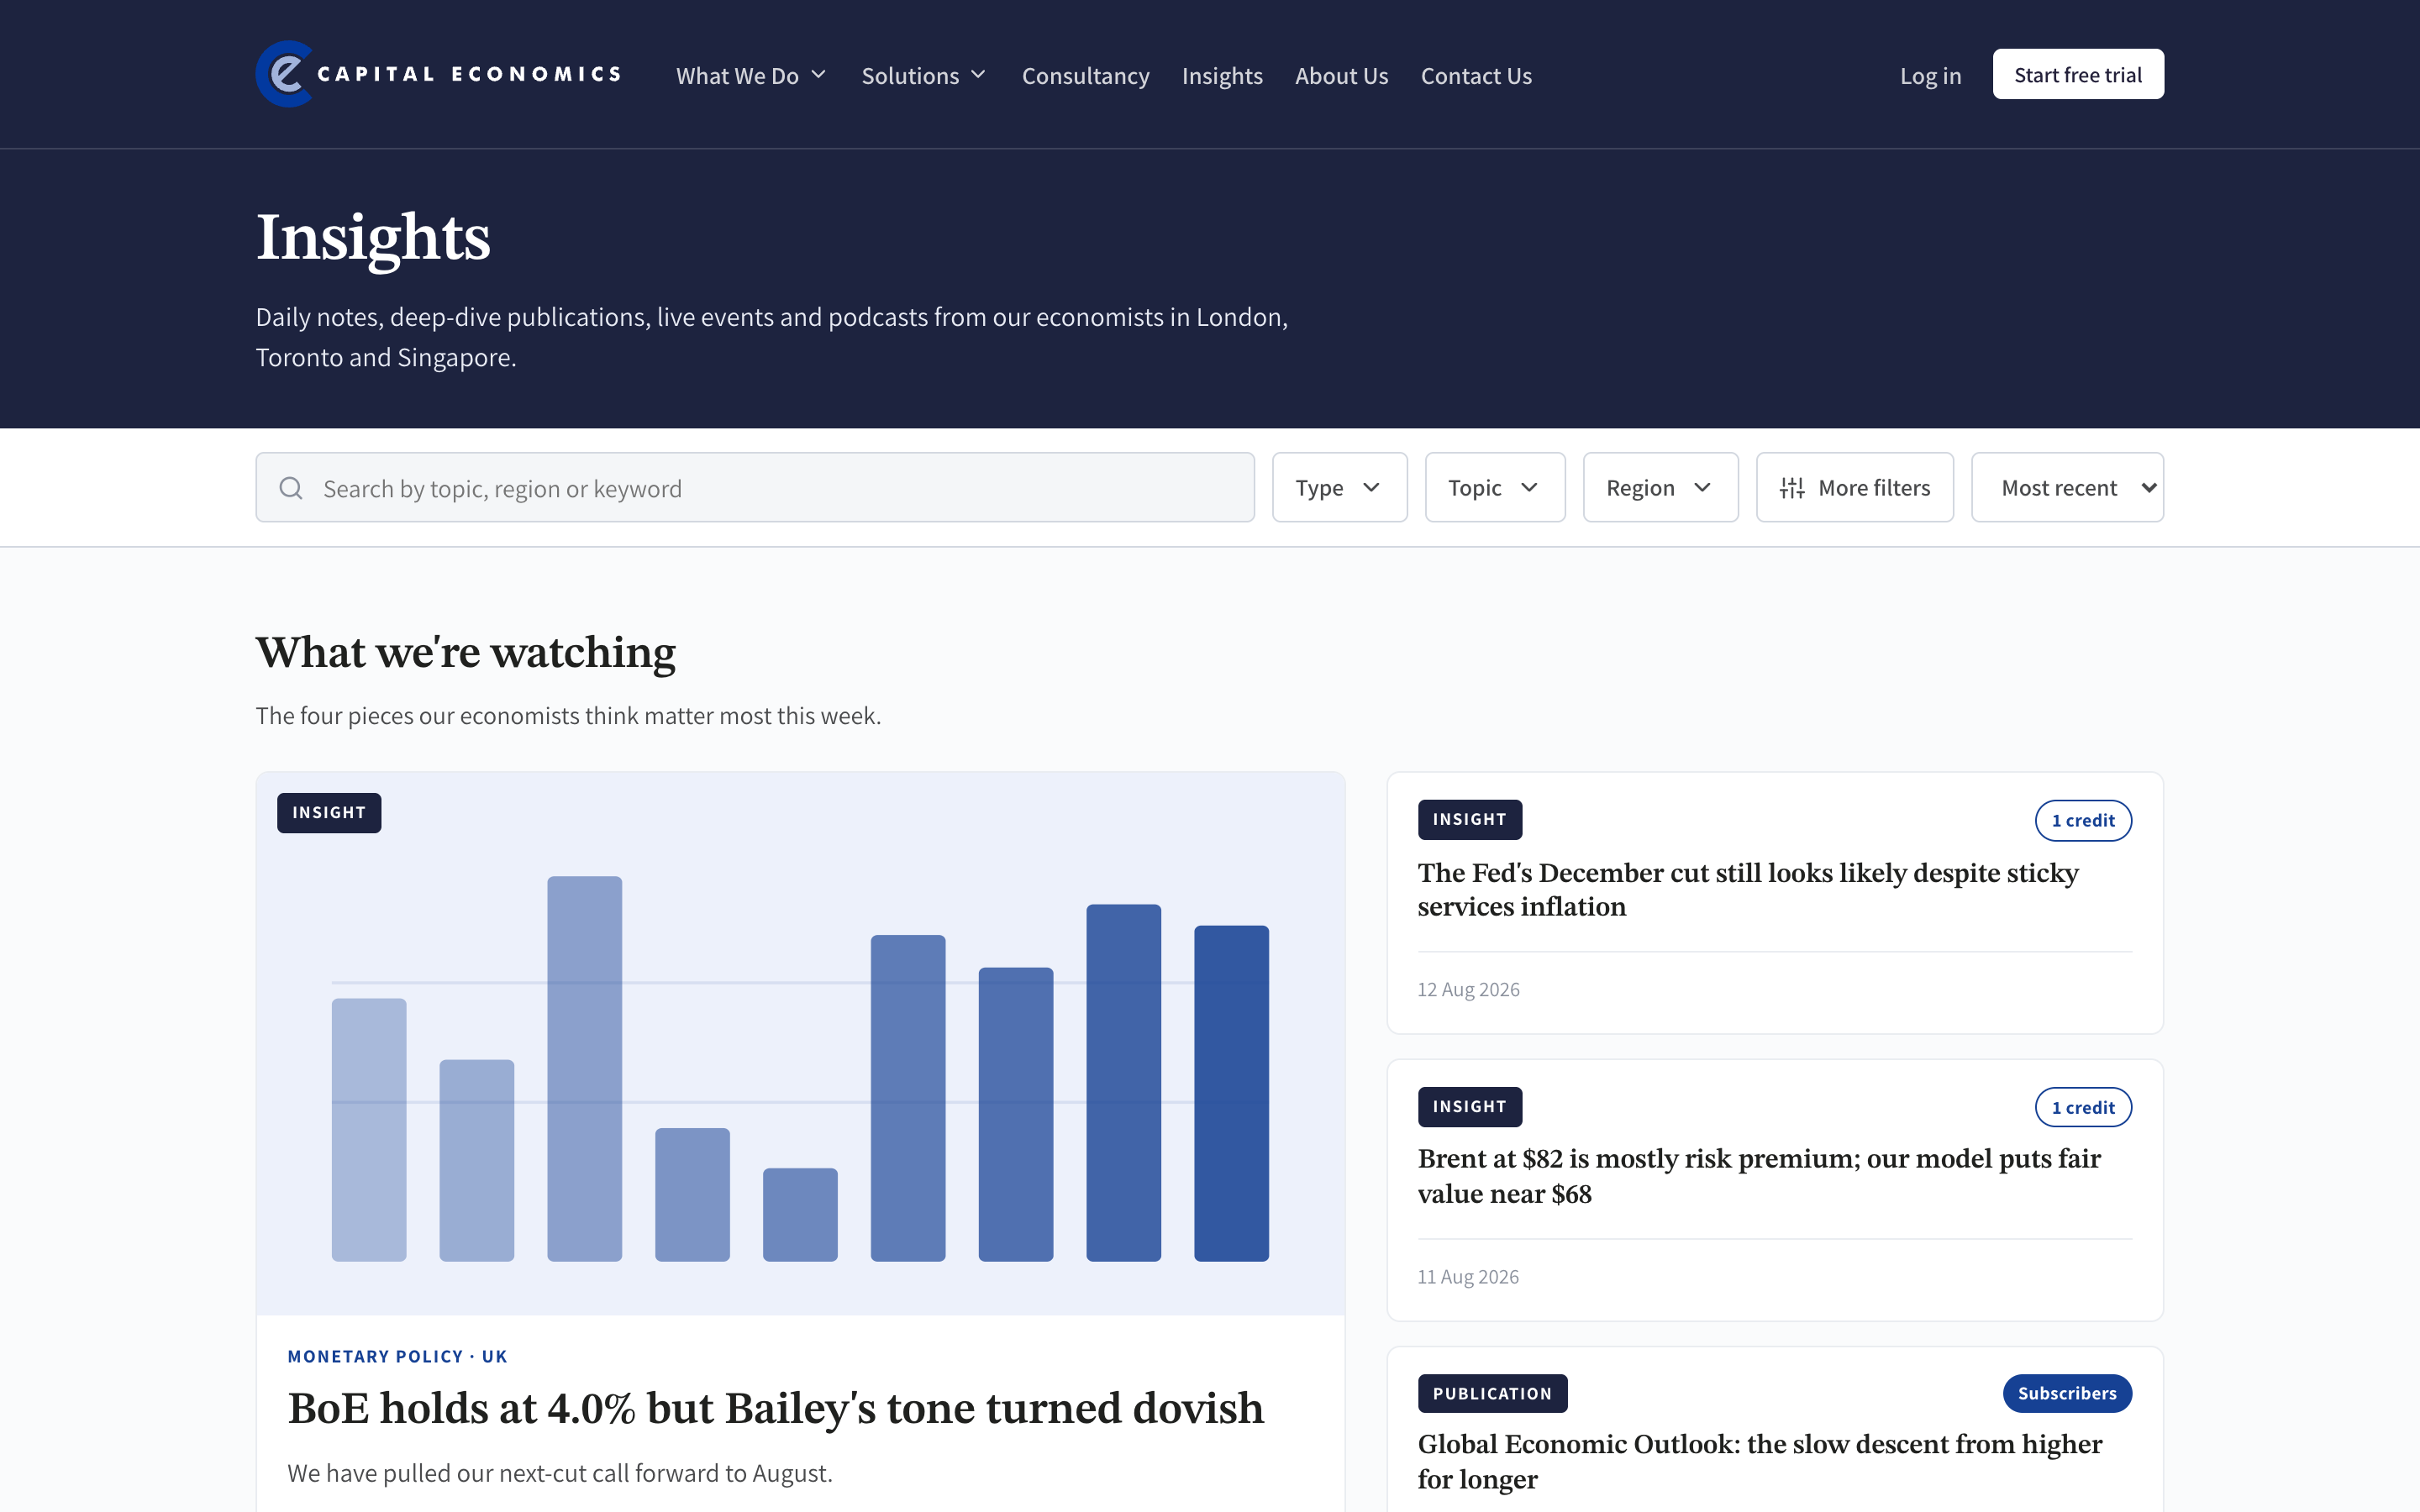Click the search by topic input field
Viewport: 2420px width, 1512px height.
click(755, 487)
